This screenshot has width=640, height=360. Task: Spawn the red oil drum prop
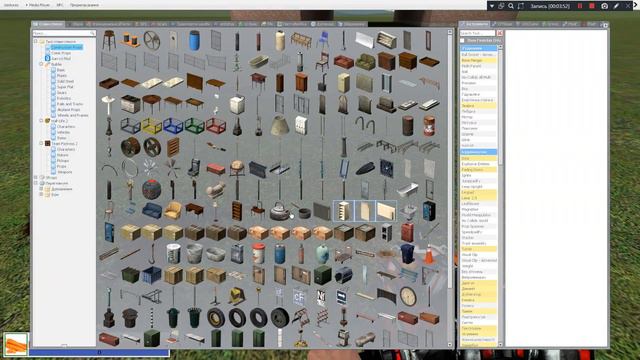[429, 125]
